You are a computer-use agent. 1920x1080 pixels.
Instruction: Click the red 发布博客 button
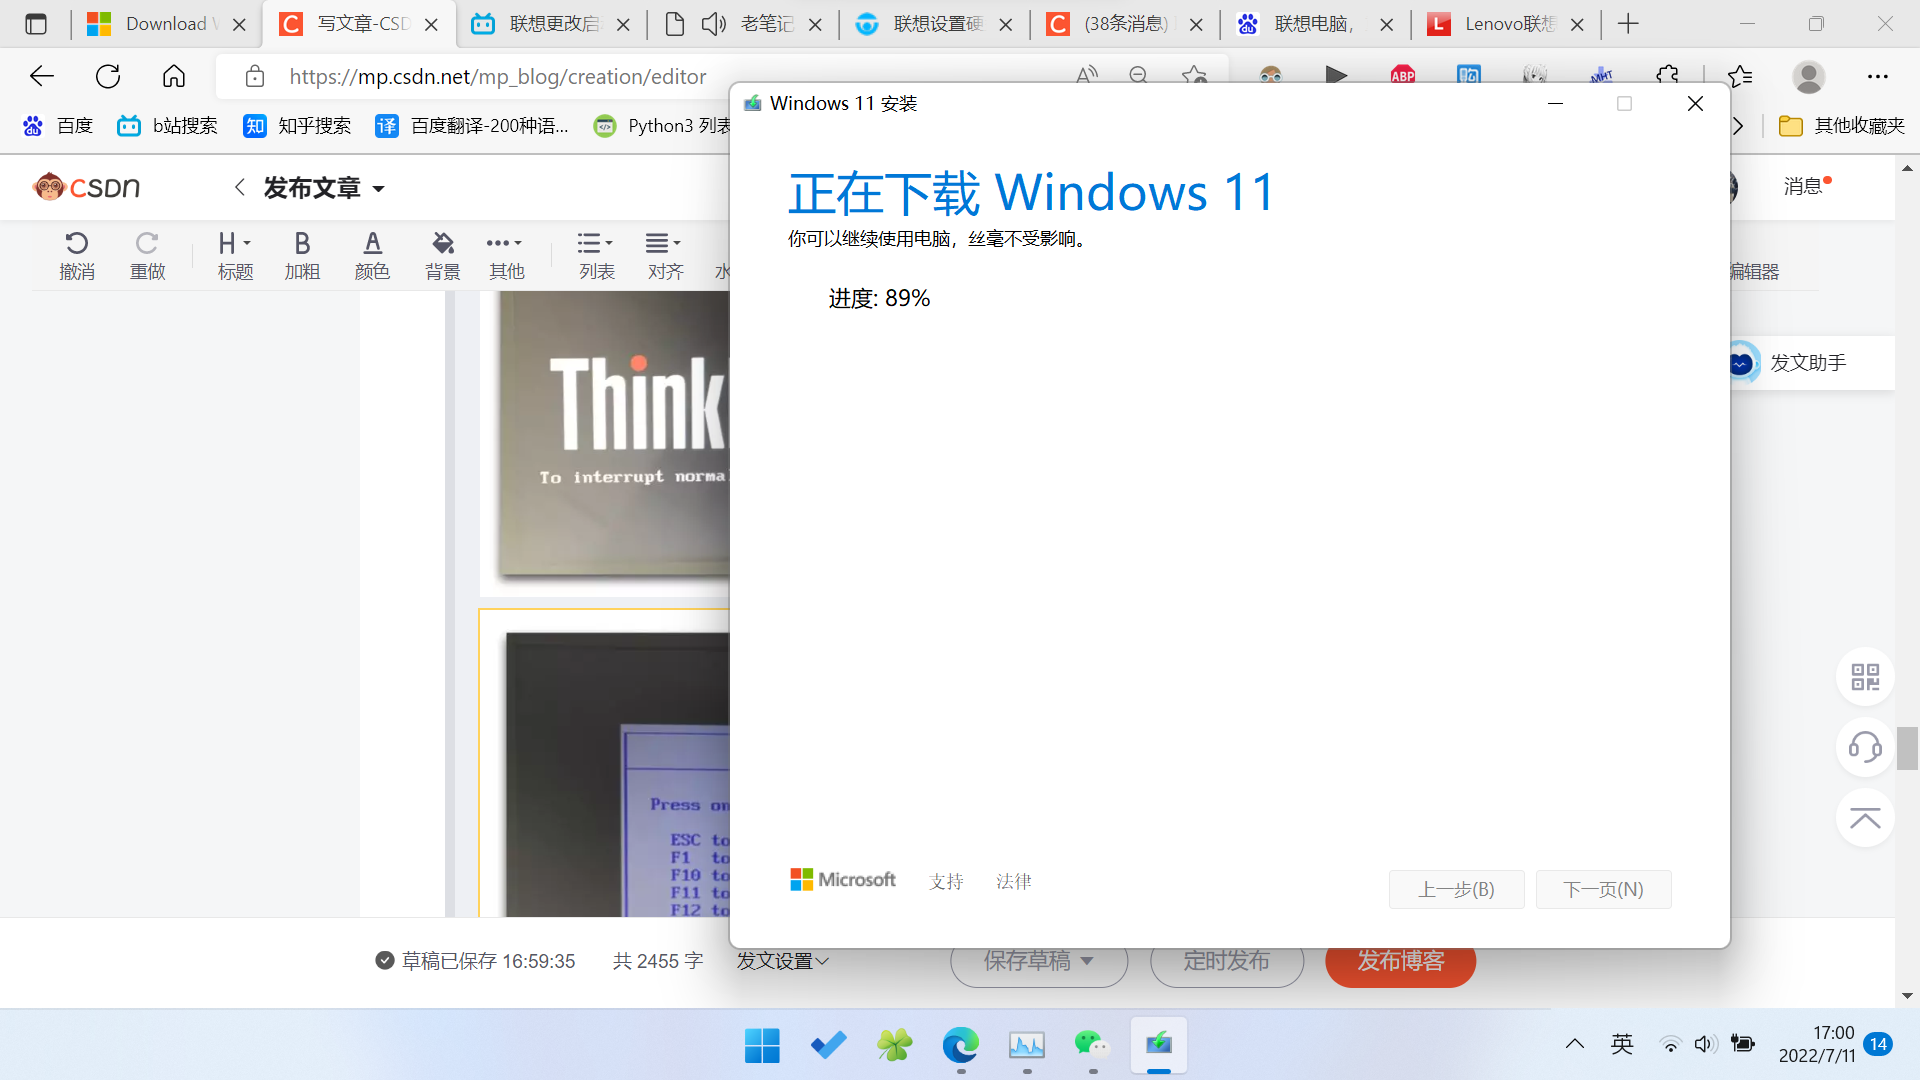click(1400, 961)
